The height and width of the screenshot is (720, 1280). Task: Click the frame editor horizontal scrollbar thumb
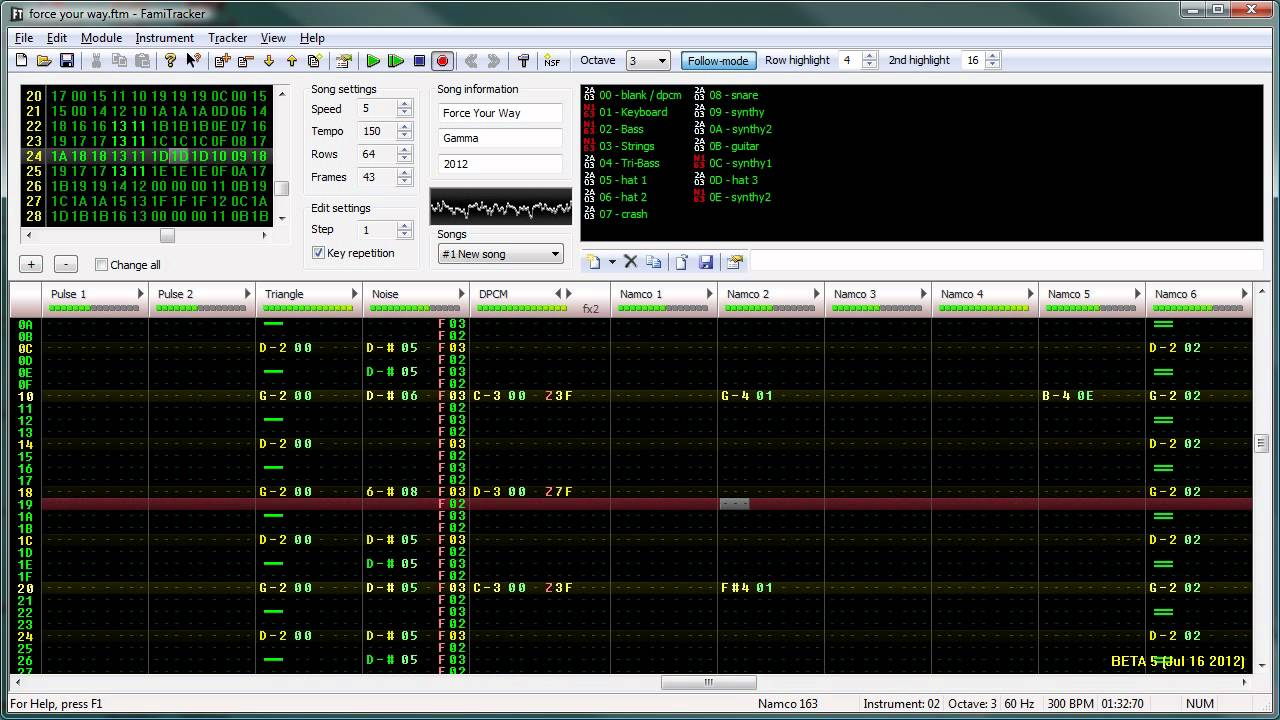[167, 236]
